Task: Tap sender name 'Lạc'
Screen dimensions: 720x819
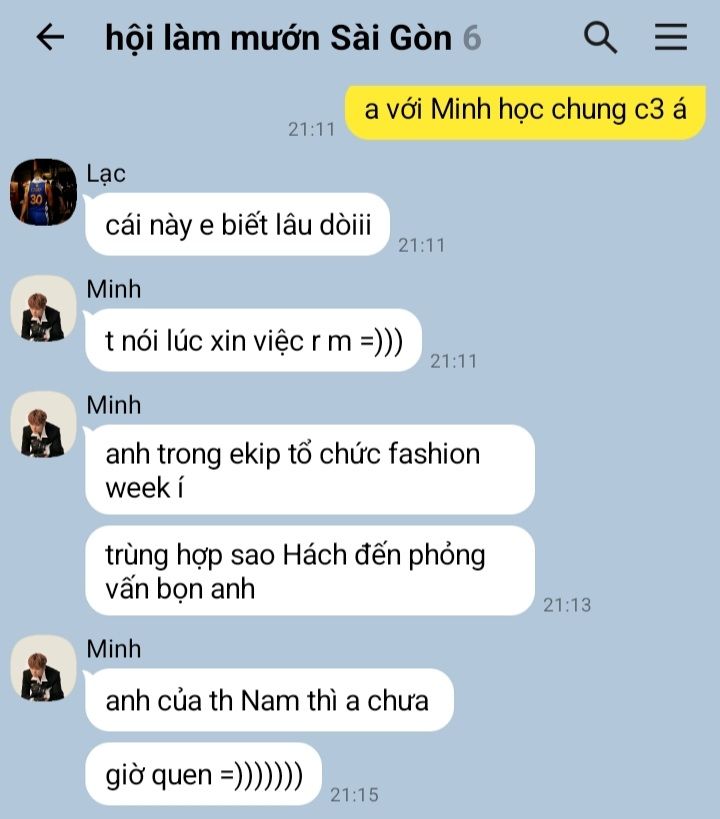Action: [106, 174]
